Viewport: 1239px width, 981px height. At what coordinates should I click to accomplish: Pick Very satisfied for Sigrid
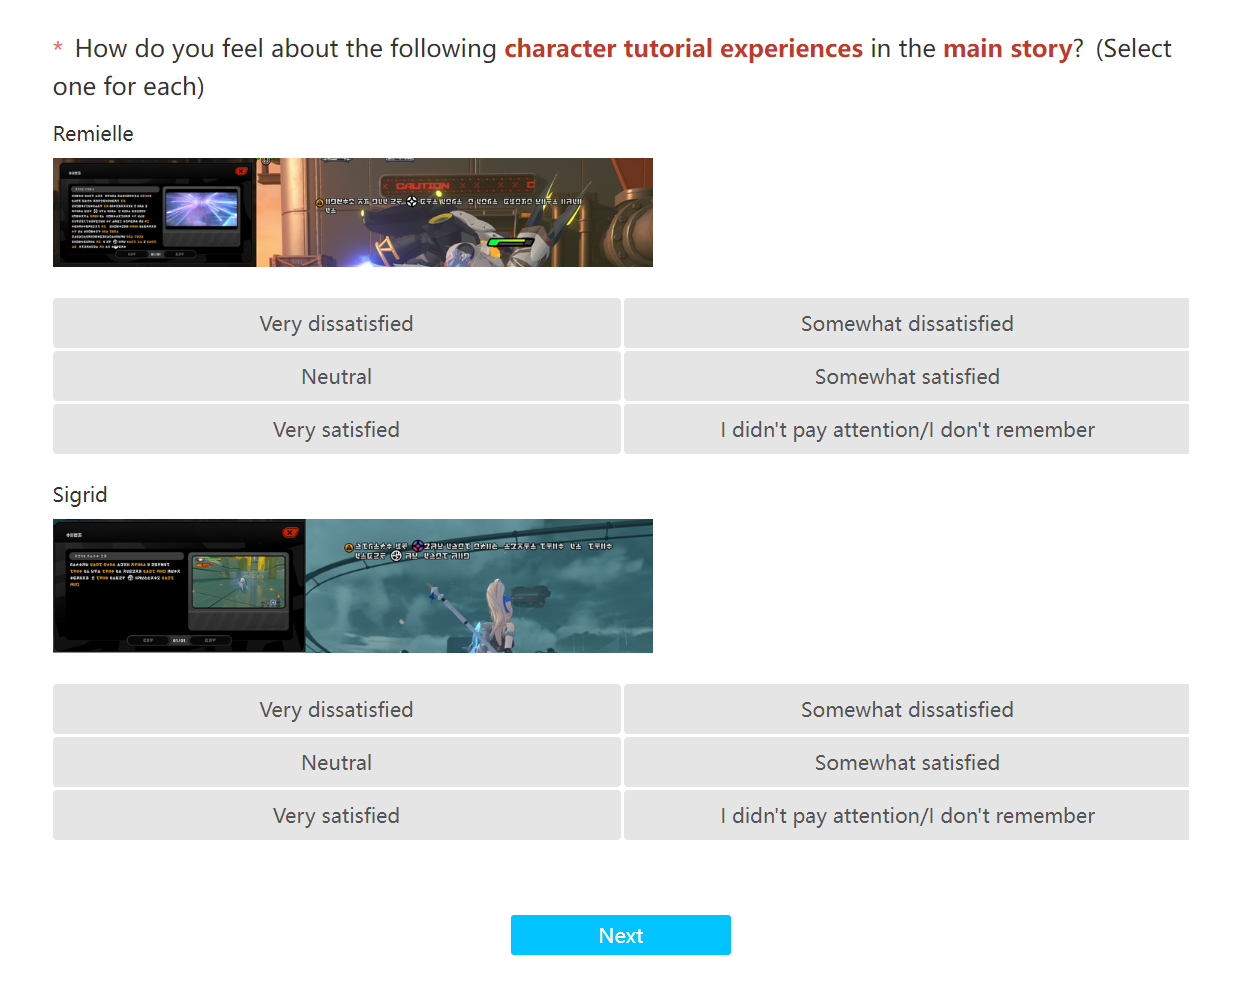tap(336, 815)
